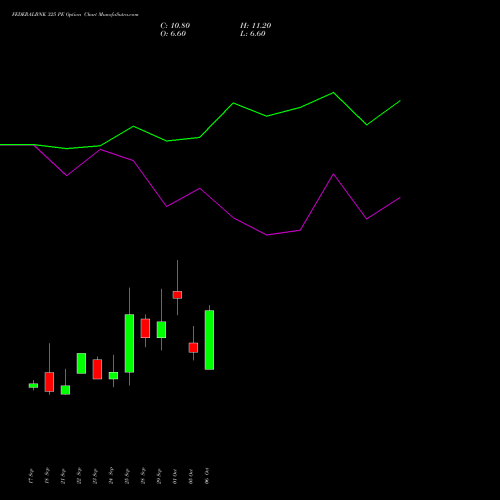Viewport: 500px width, 500px height.
Task: Select the close value C: 10.80
Action: tap(175, 26)
